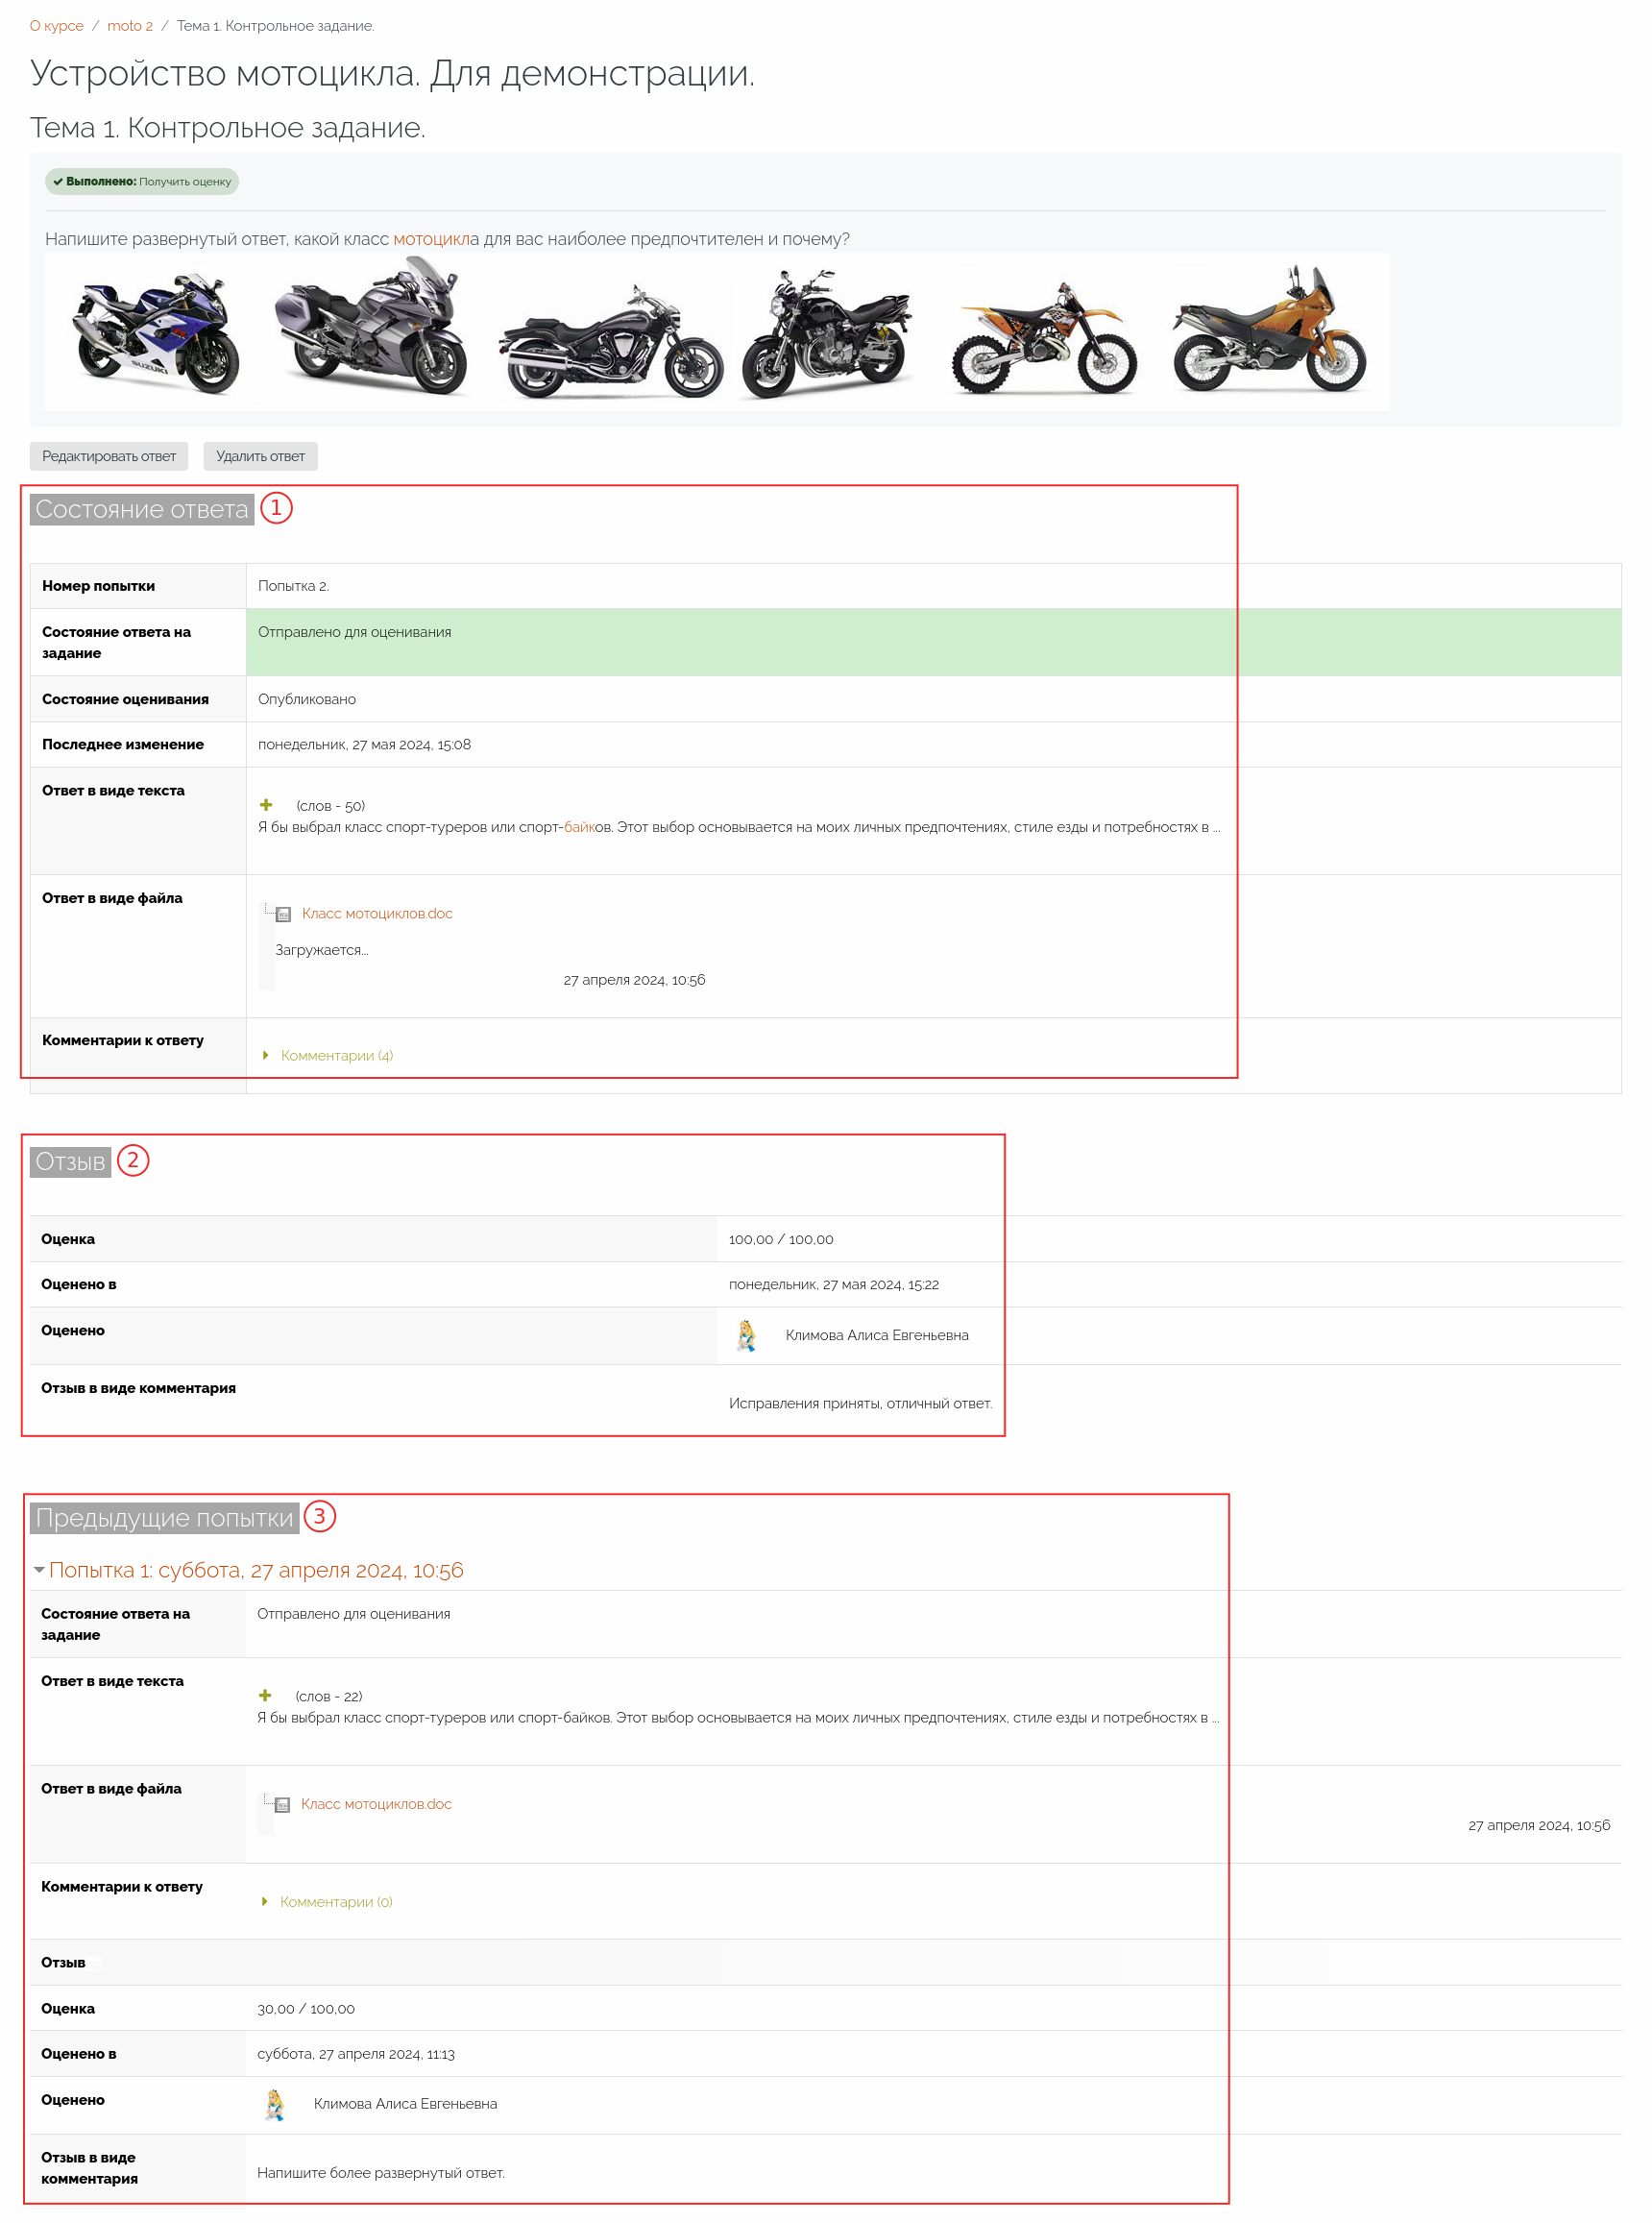Follow the байк link in text answer

point(579,827)
